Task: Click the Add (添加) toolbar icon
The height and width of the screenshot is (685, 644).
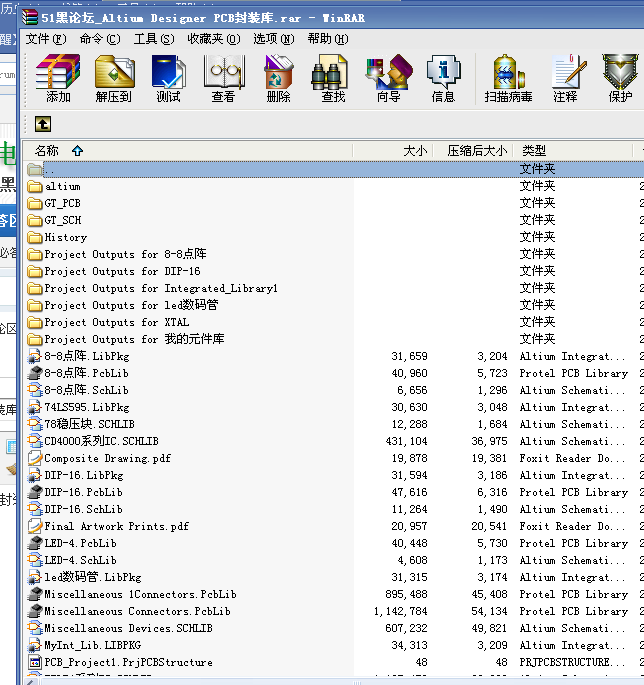Action: tap(58, 79)
